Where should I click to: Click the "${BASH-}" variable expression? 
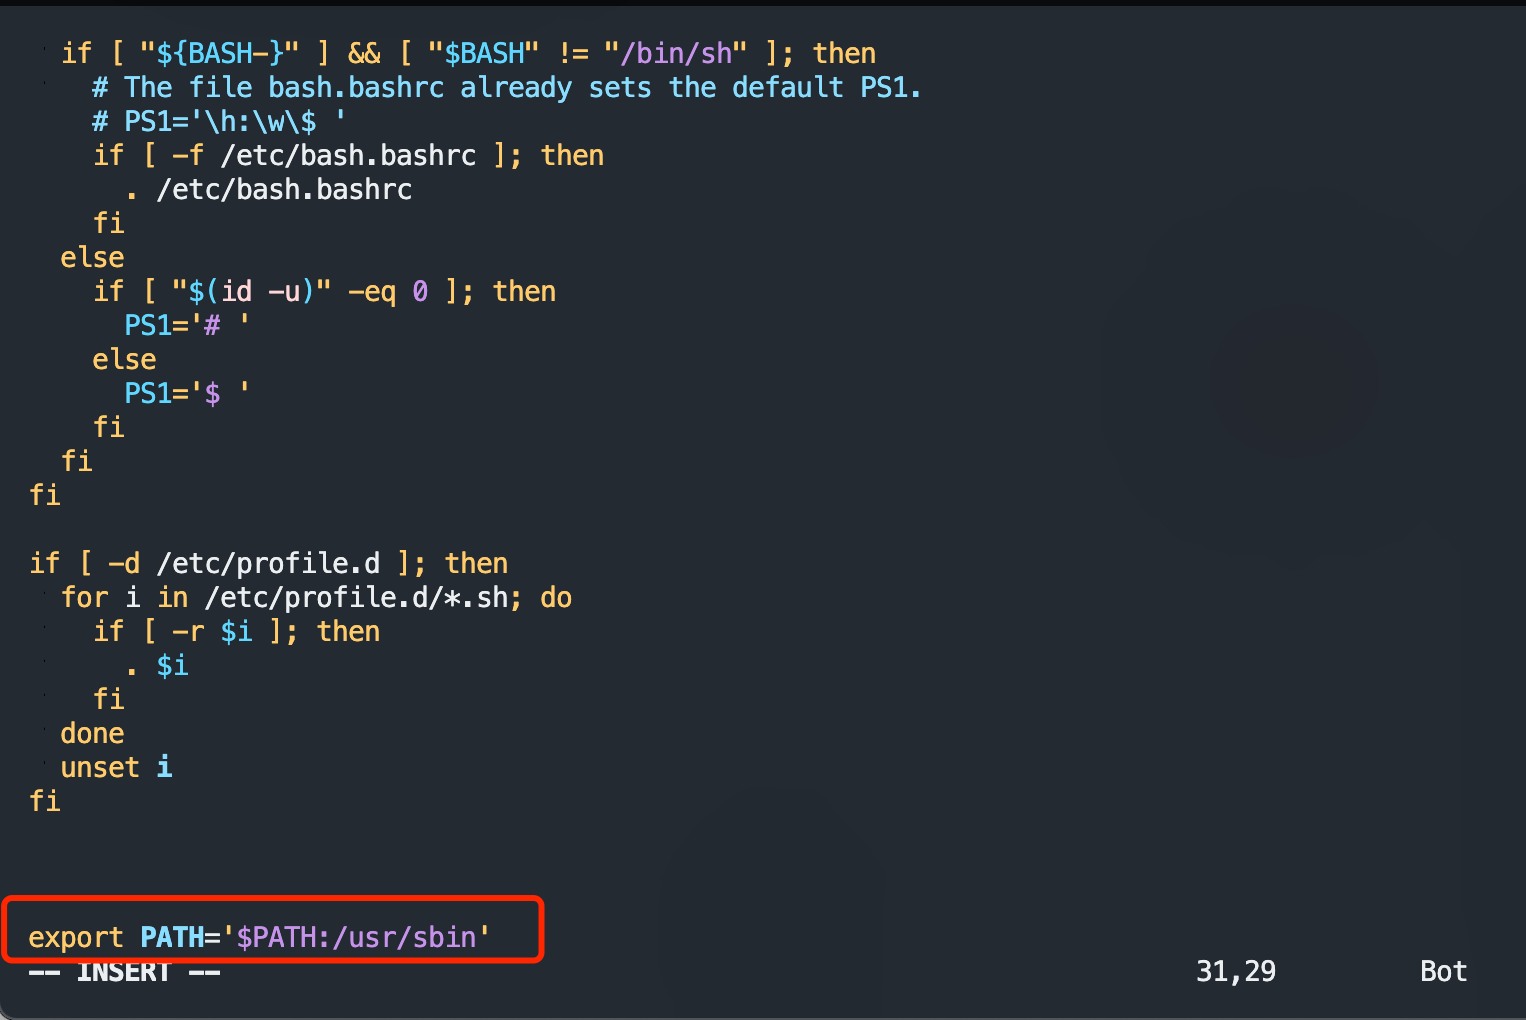219,54
